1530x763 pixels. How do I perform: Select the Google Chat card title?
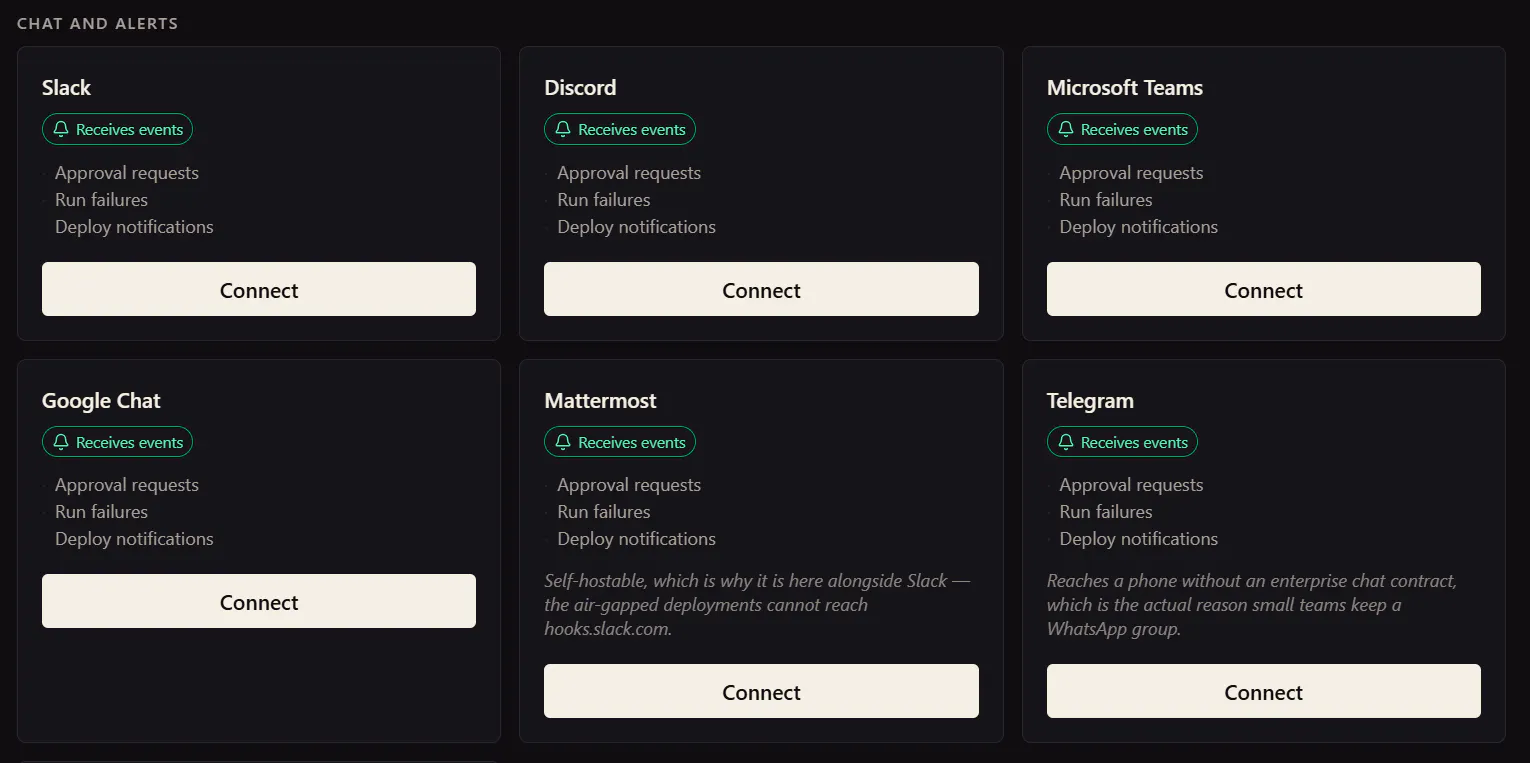point(101,401)
